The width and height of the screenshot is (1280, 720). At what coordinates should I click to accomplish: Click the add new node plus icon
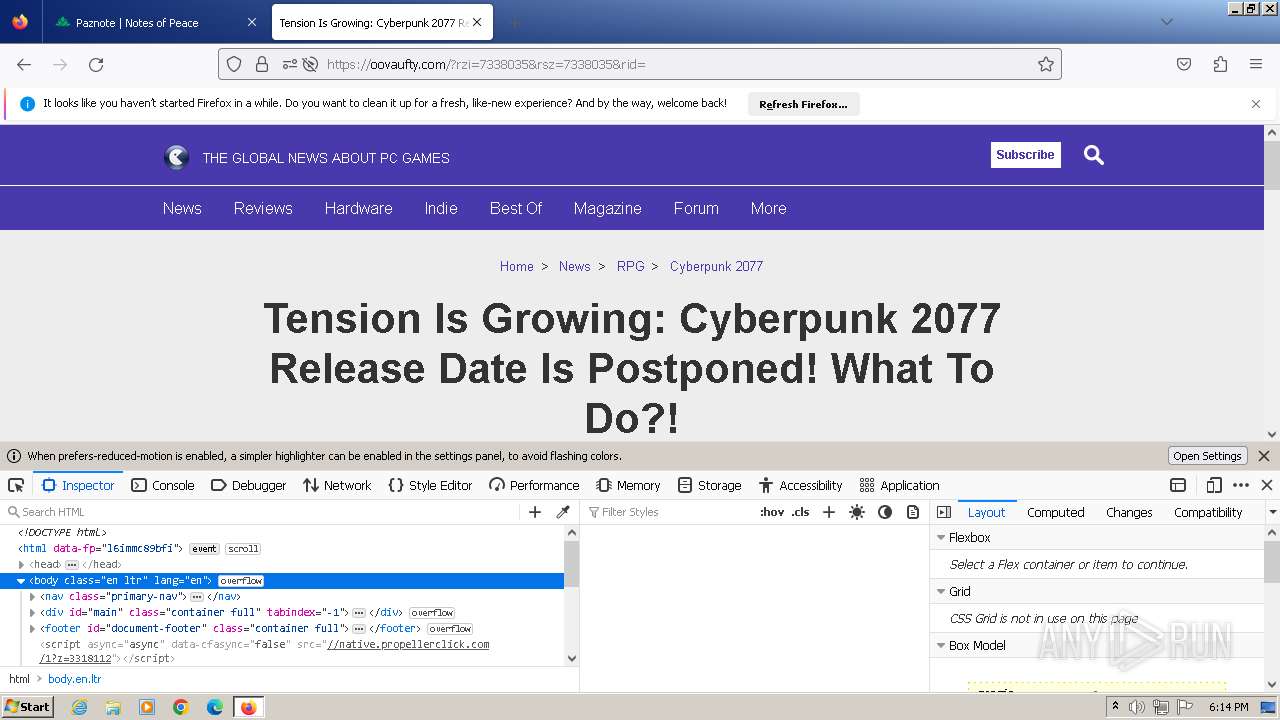pos(535,512)
